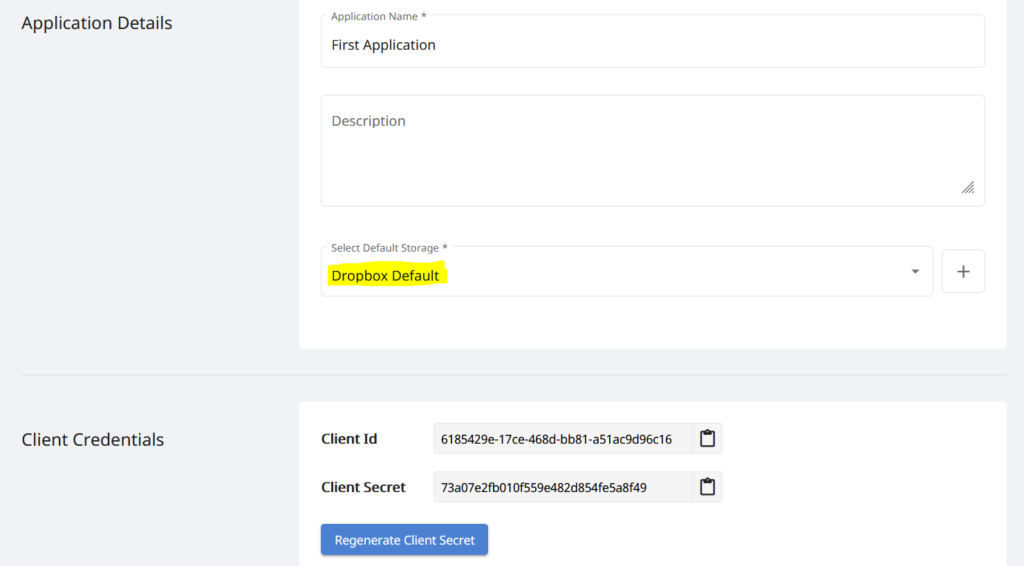Click the Client Credentials section heading

coord(93,439)
